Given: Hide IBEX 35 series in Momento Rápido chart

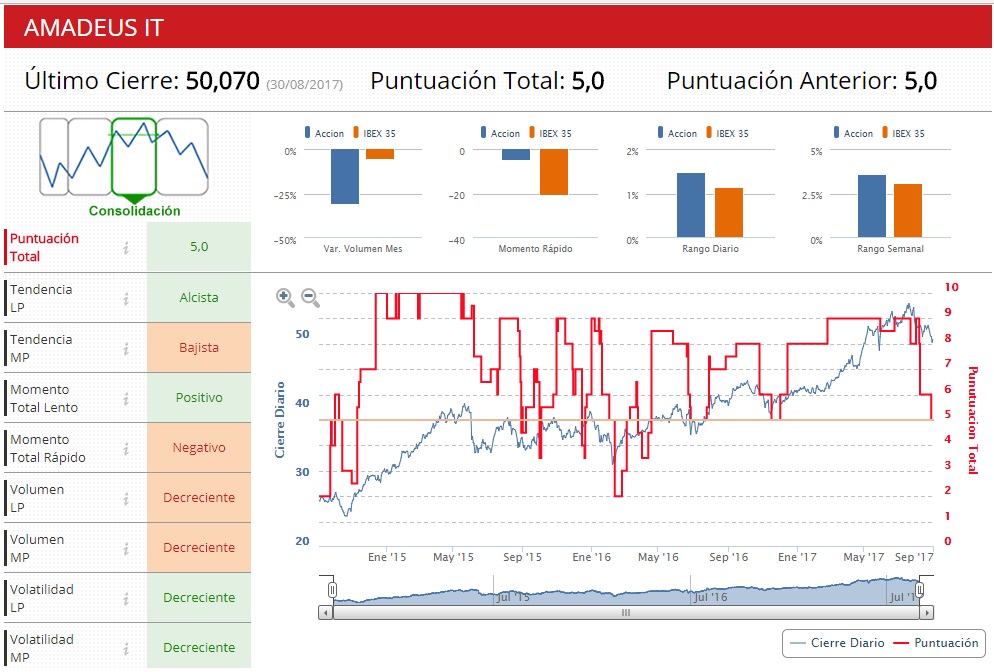Looking at the screenshot, I should tap(549, 133).
